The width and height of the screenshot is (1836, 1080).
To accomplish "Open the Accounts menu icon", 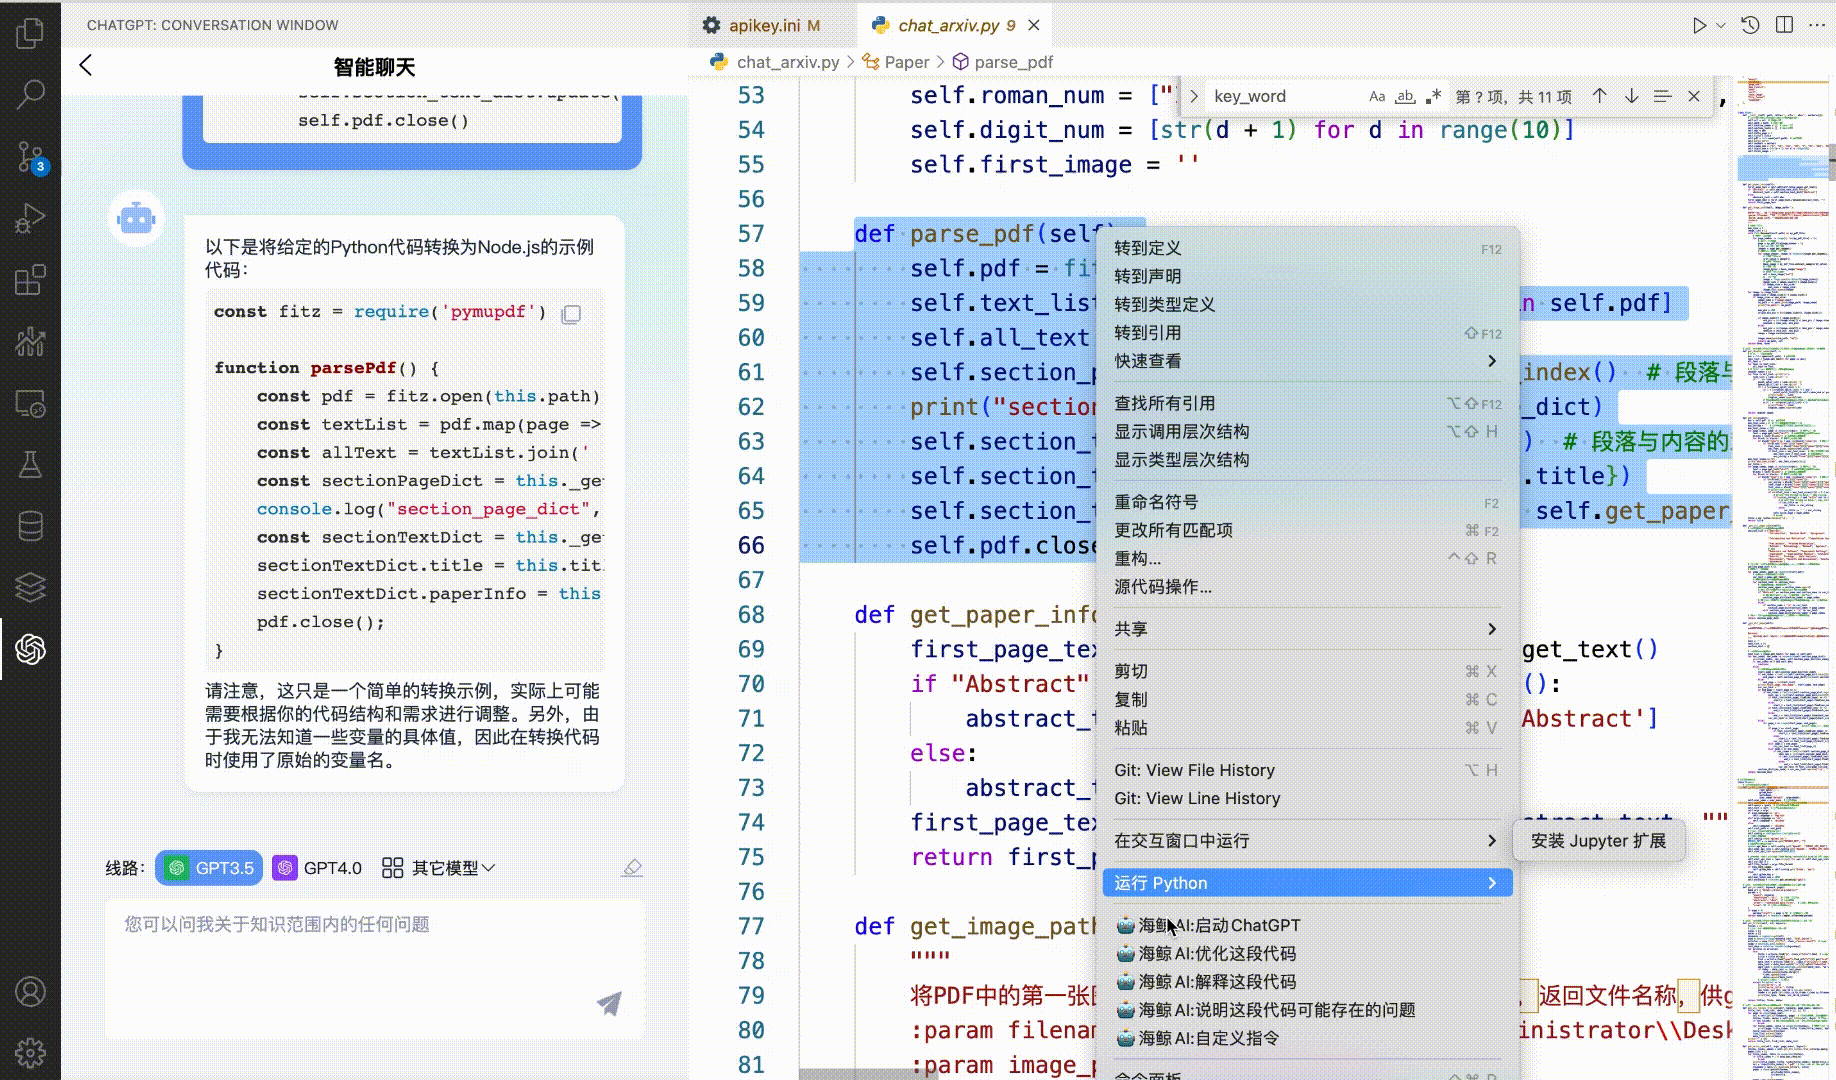I will point(30,991).
